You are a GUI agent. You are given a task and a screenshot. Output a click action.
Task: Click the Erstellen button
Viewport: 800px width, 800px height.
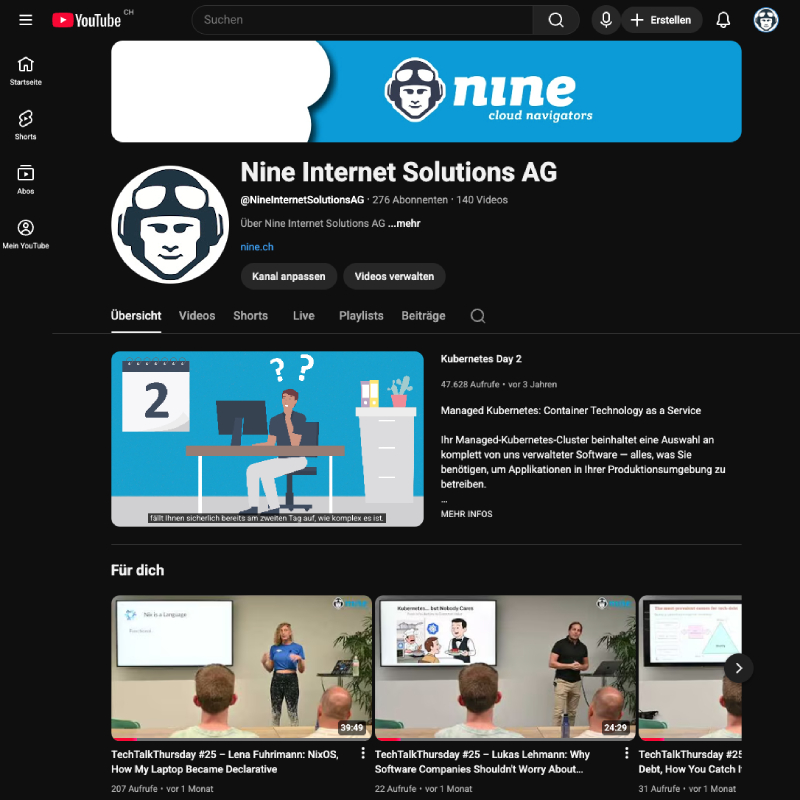coord(662,20)
